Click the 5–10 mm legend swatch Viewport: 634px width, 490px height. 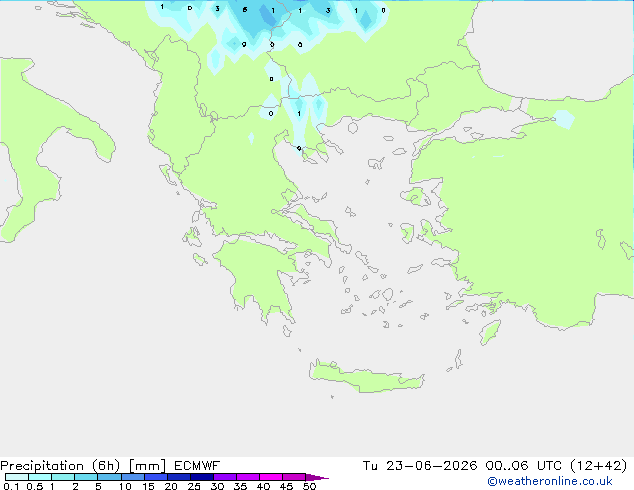pyautogui.click(x=109, y=477)
